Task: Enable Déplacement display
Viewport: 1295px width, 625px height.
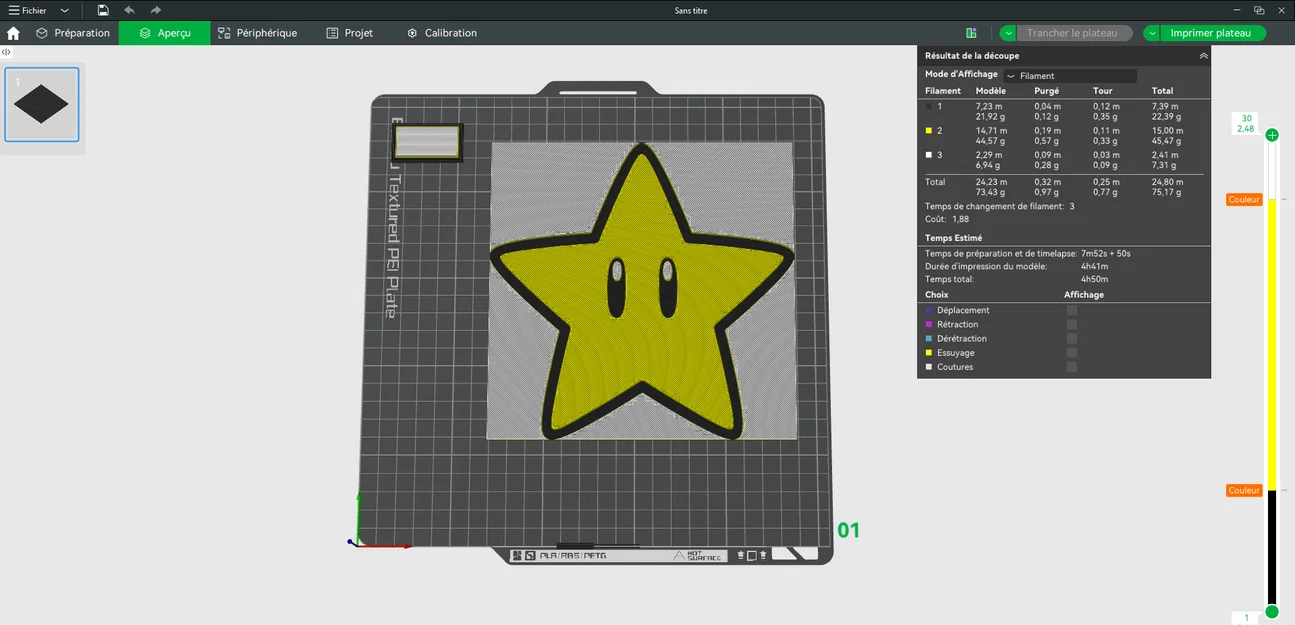Action: click(1072, 310)
